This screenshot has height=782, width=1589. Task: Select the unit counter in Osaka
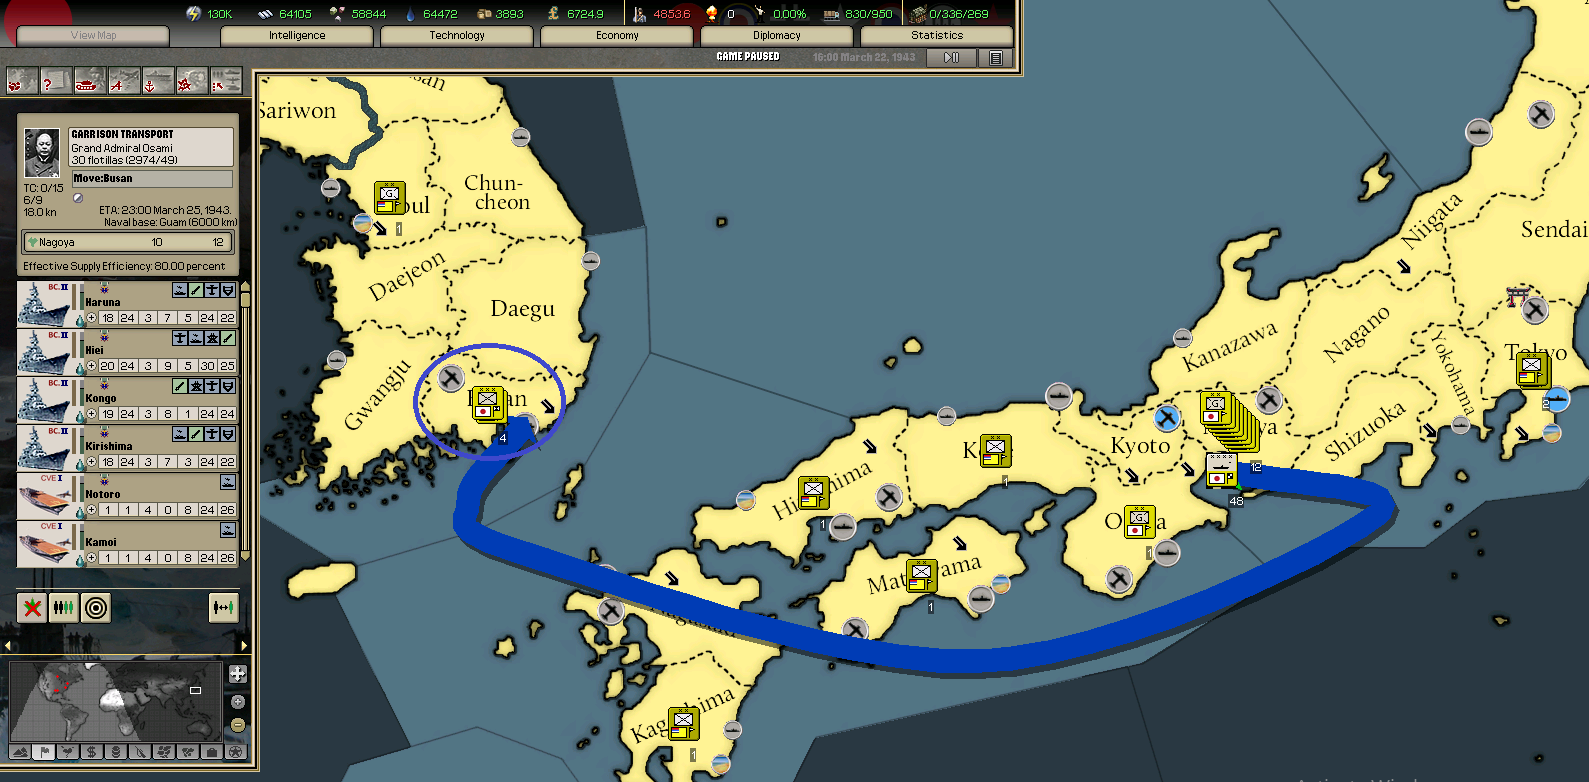[x=1139, y=521]
